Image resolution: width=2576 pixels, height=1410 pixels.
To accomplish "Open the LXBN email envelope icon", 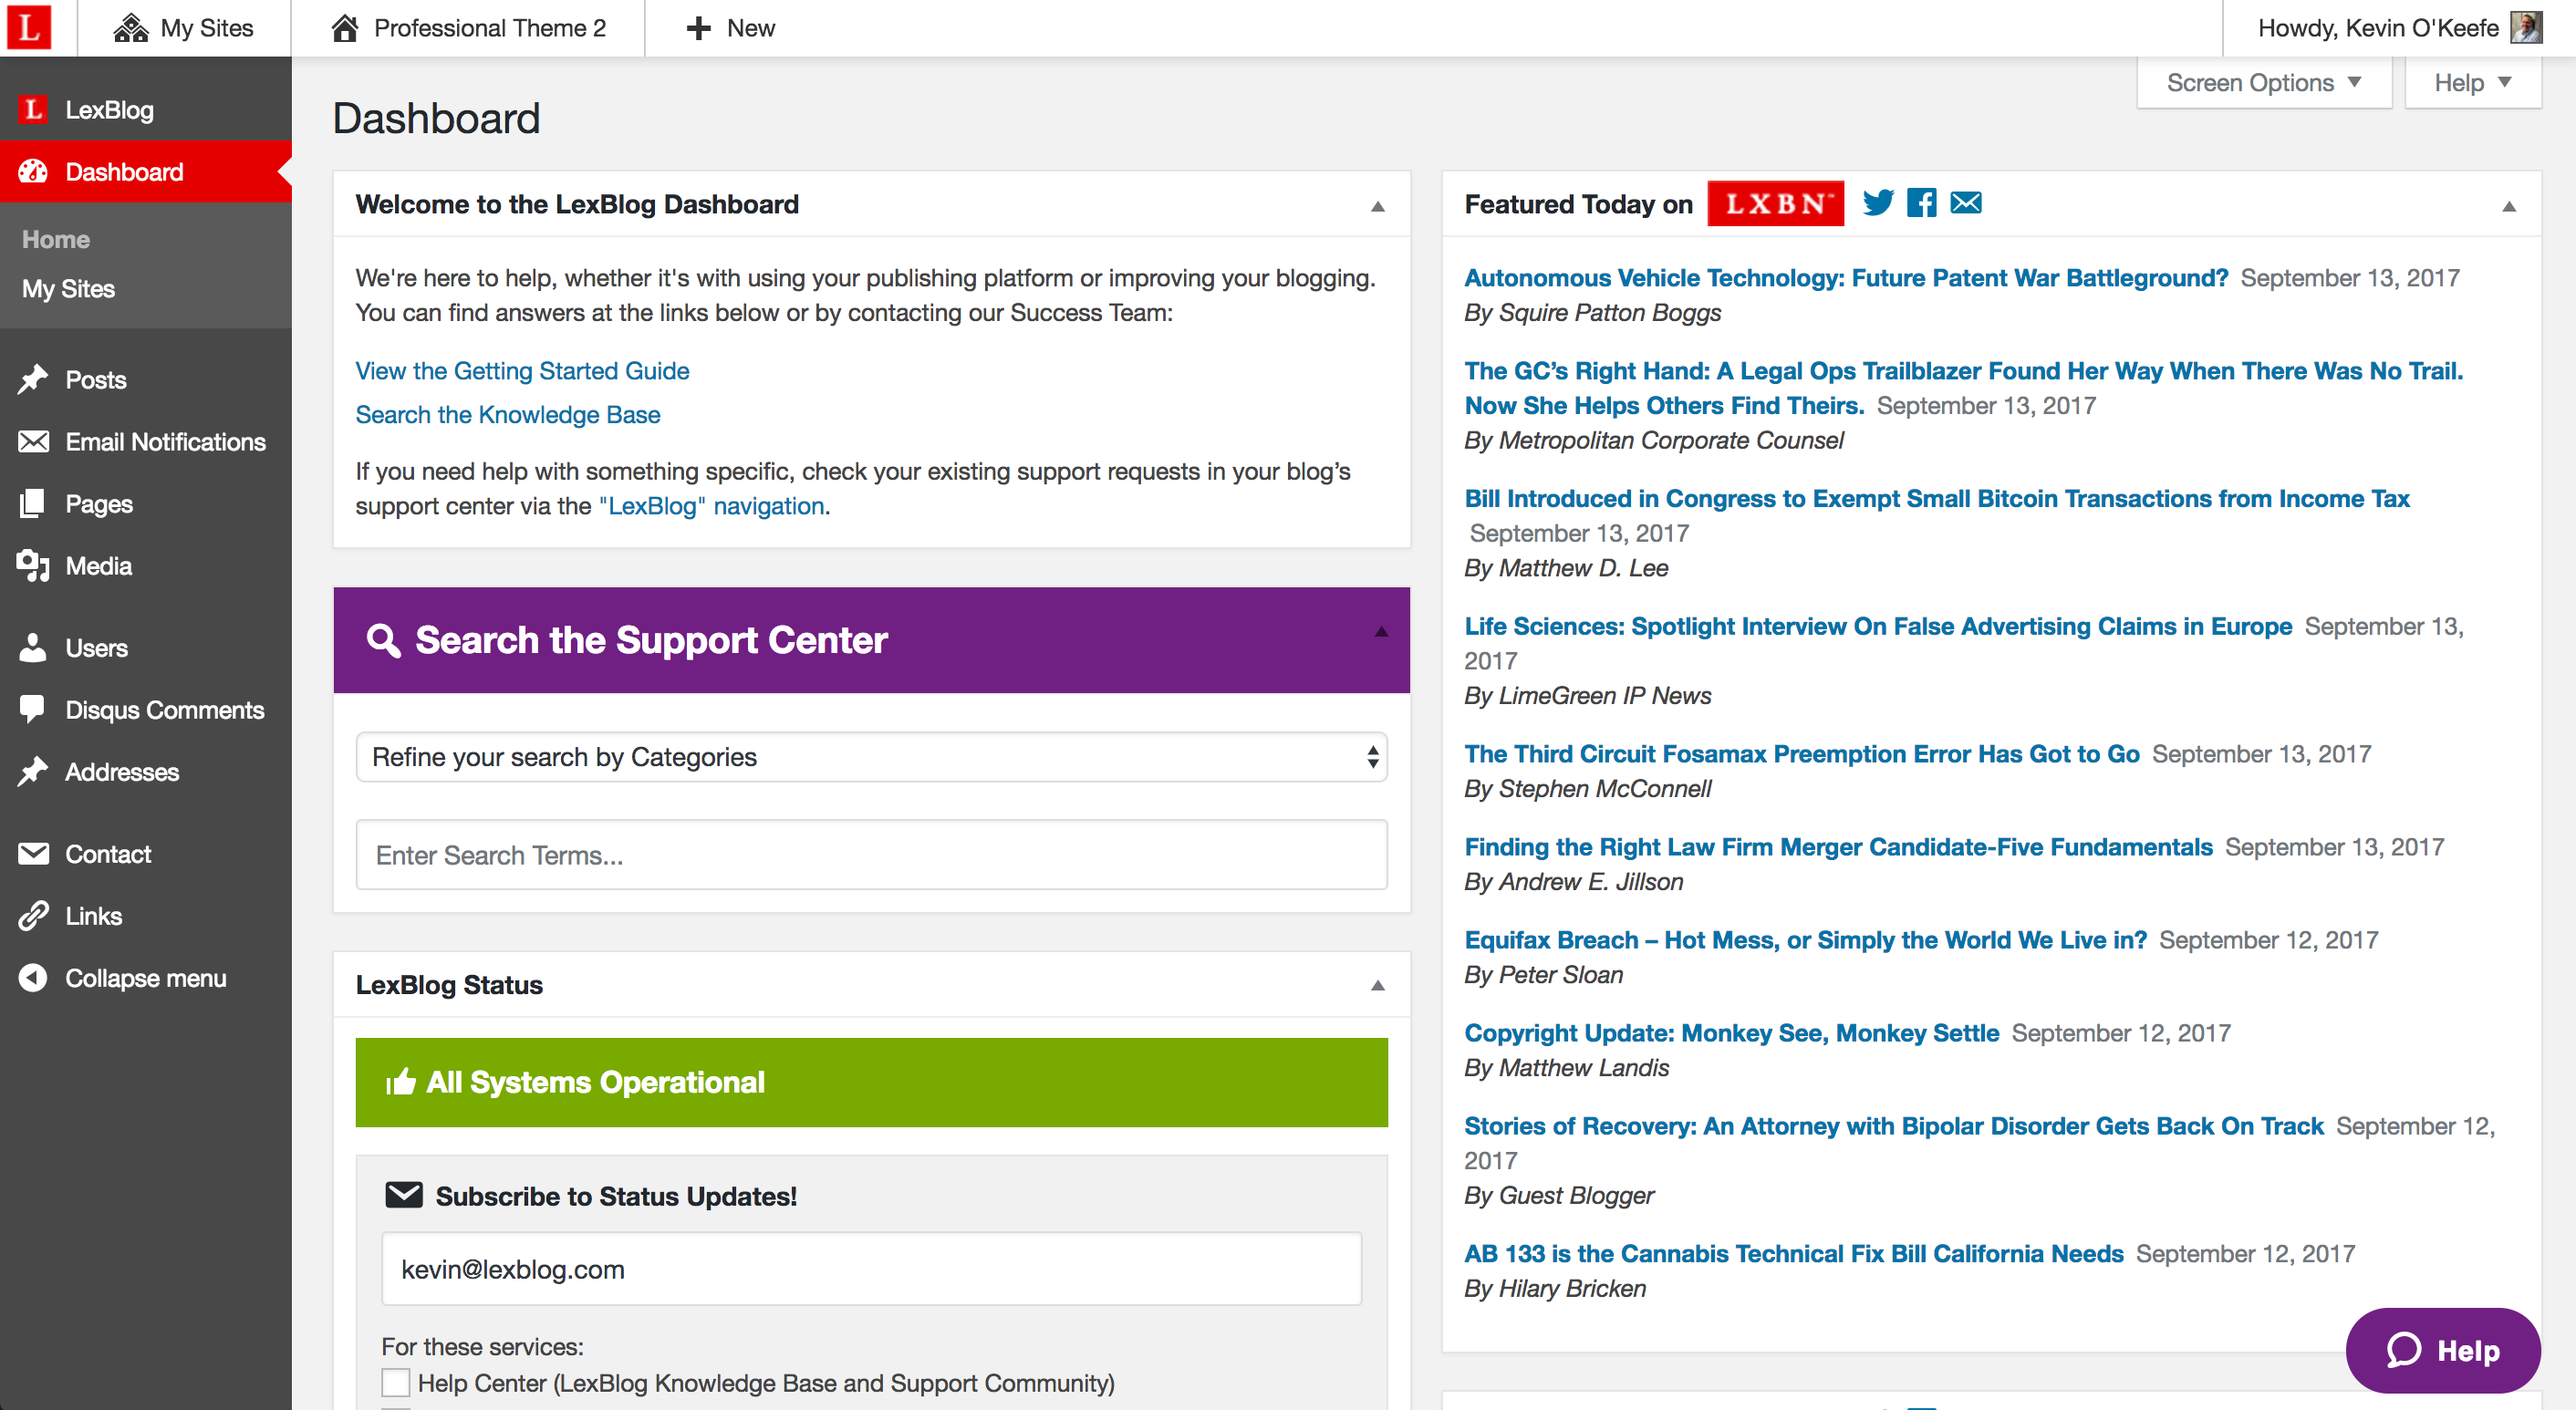I will click(1966, 203).
